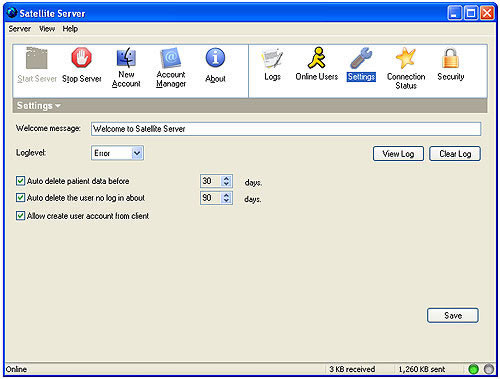The height and width of the screenshot is (379, 500).
Task: Click the 30 days number field
Action: point(211,181)
